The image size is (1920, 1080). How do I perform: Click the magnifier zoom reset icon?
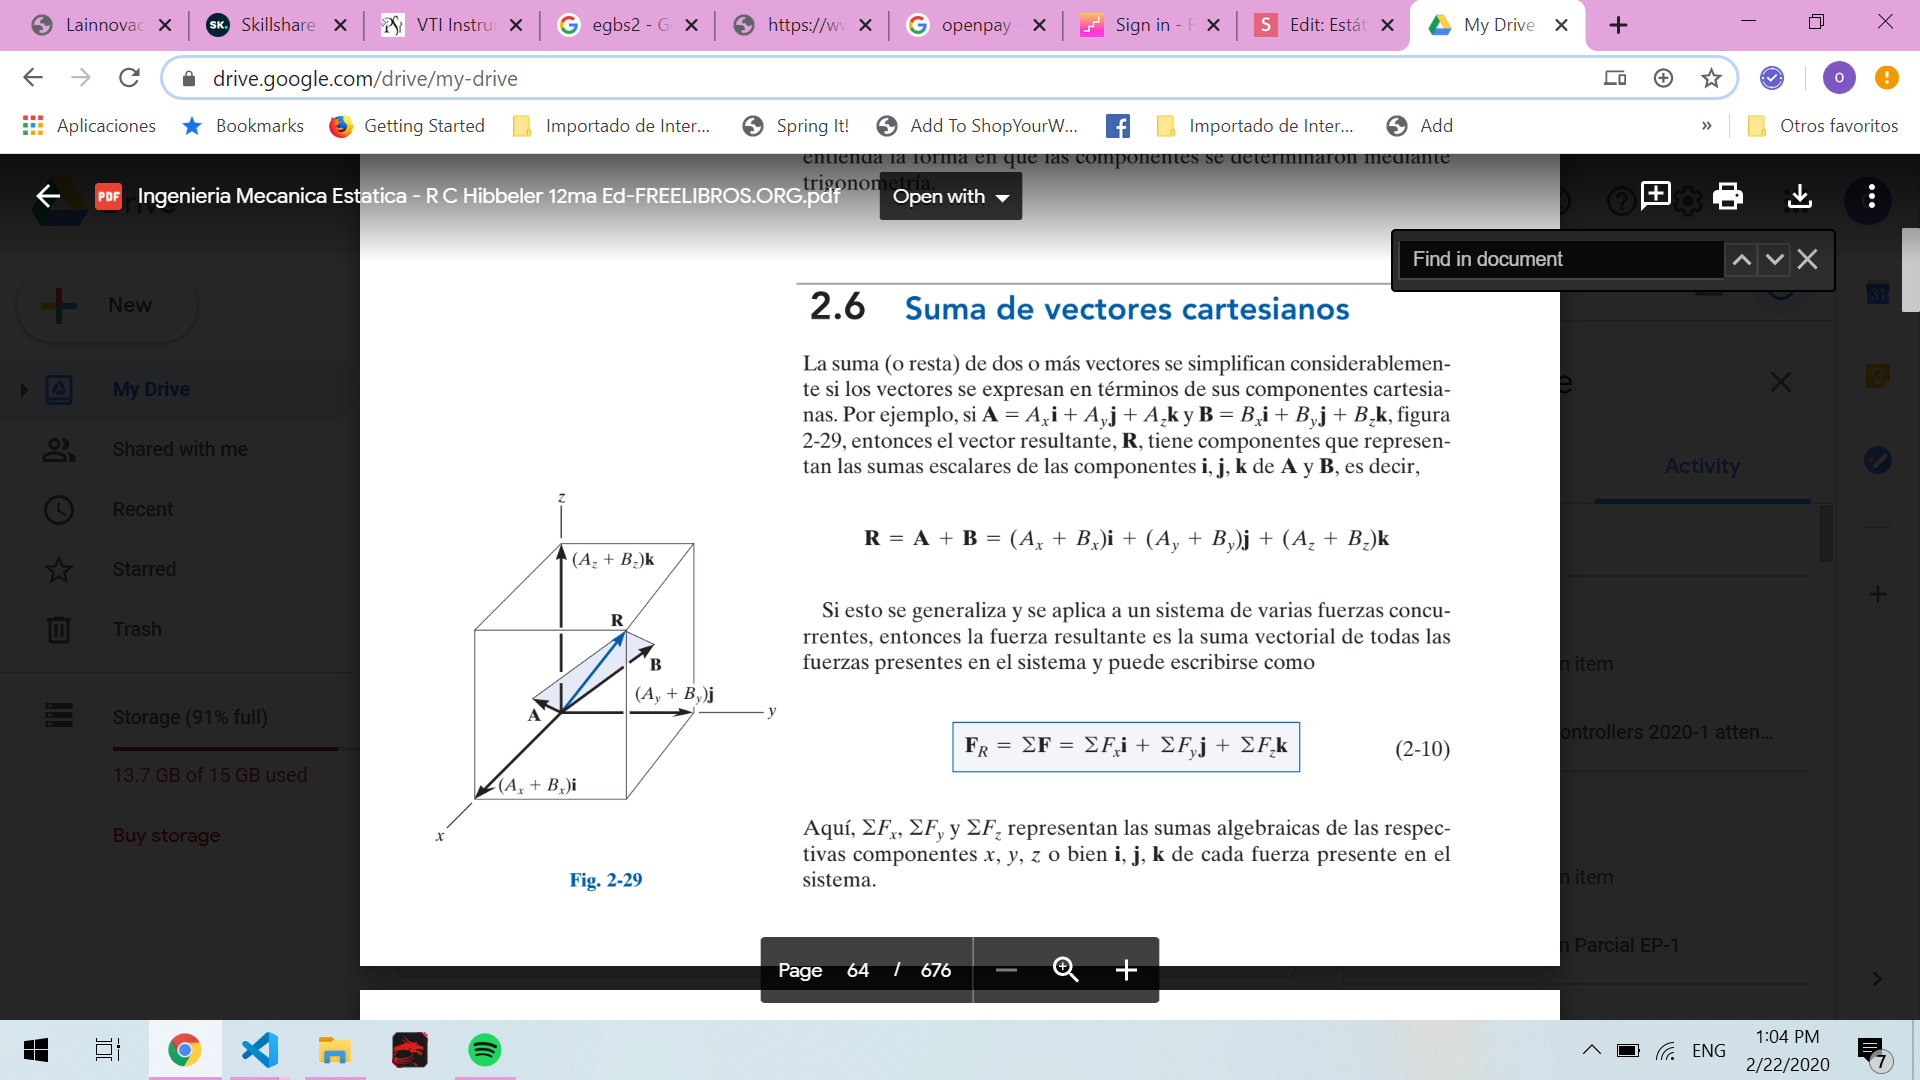(1065, 969)
